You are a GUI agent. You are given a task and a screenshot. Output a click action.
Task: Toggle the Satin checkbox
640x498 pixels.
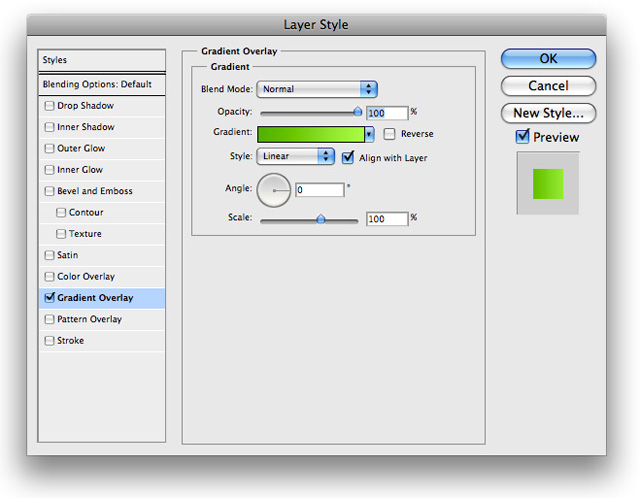point(49,255)
